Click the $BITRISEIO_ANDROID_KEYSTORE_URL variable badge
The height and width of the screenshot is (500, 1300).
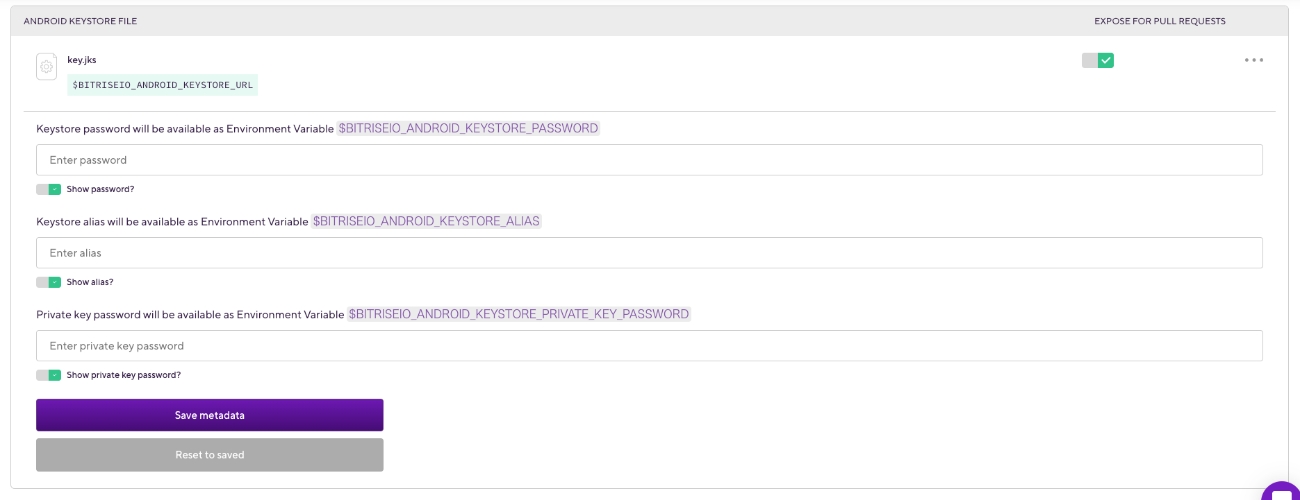pos(162,85)
